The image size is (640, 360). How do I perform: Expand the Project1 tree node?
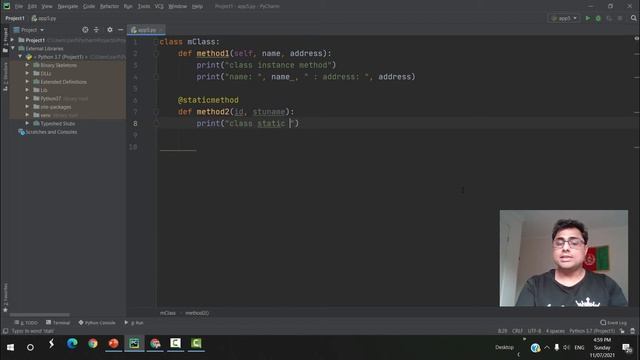(x=12, y=40)
